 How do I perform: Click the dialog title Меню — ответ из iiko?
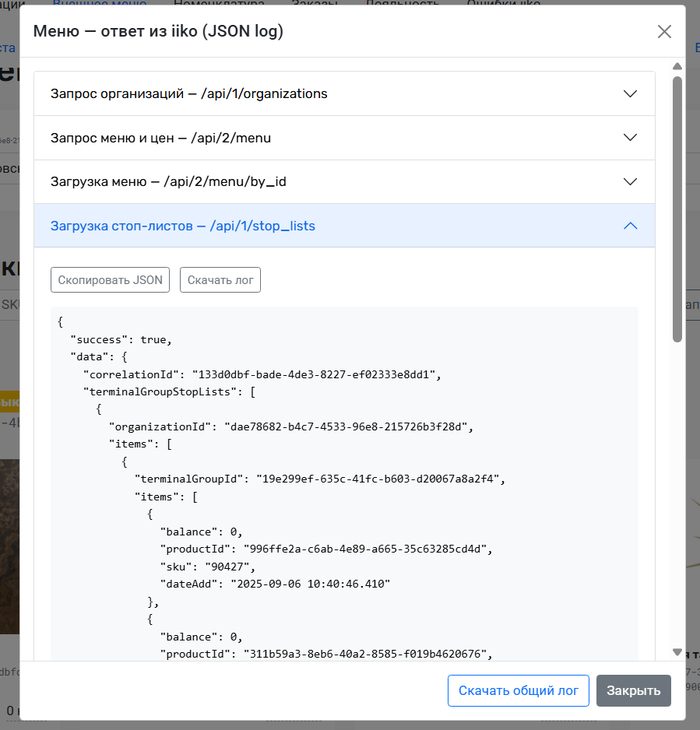click(x=158, y=31)
